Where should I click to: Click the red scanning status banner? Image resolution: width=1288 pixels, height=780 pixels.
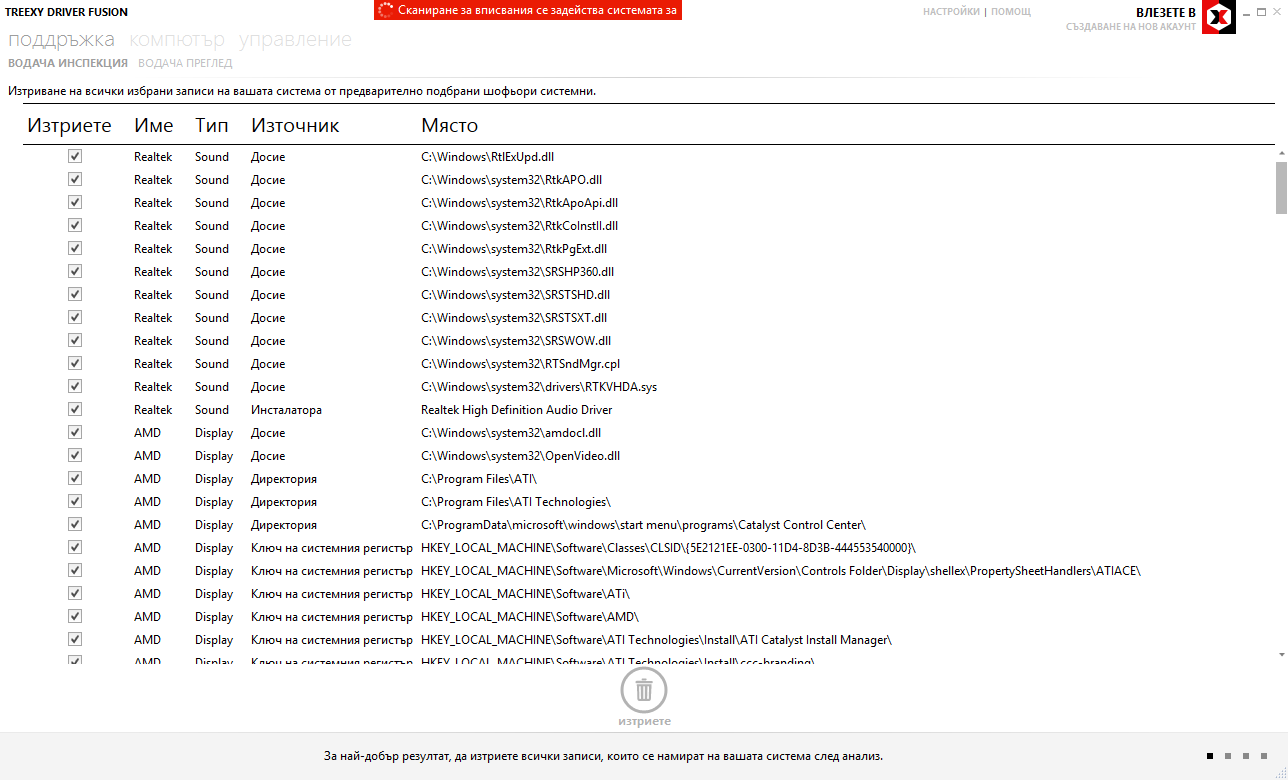pos(528,10)
